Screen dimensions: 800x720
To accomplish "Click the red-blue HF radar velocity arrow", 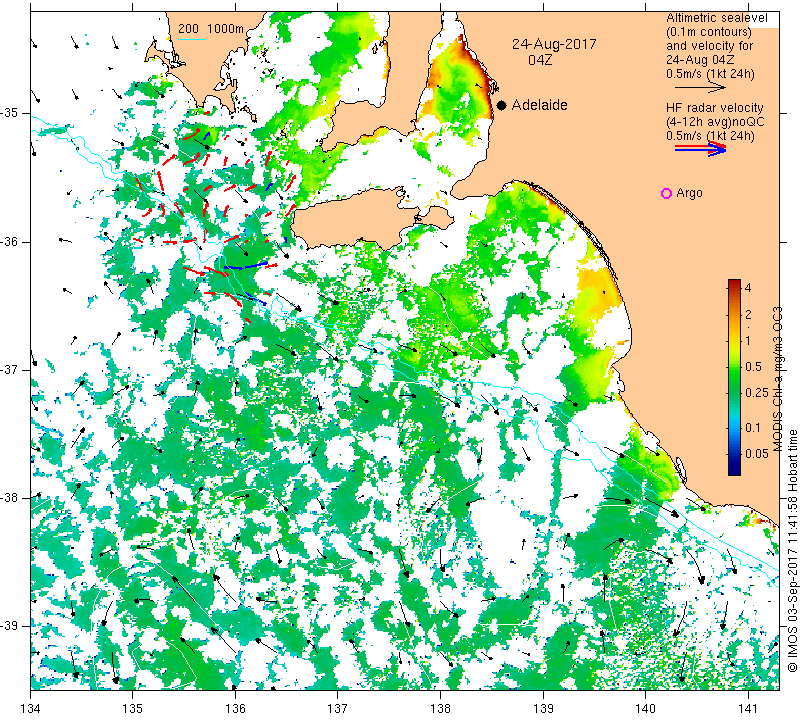I will click(700, 148).
